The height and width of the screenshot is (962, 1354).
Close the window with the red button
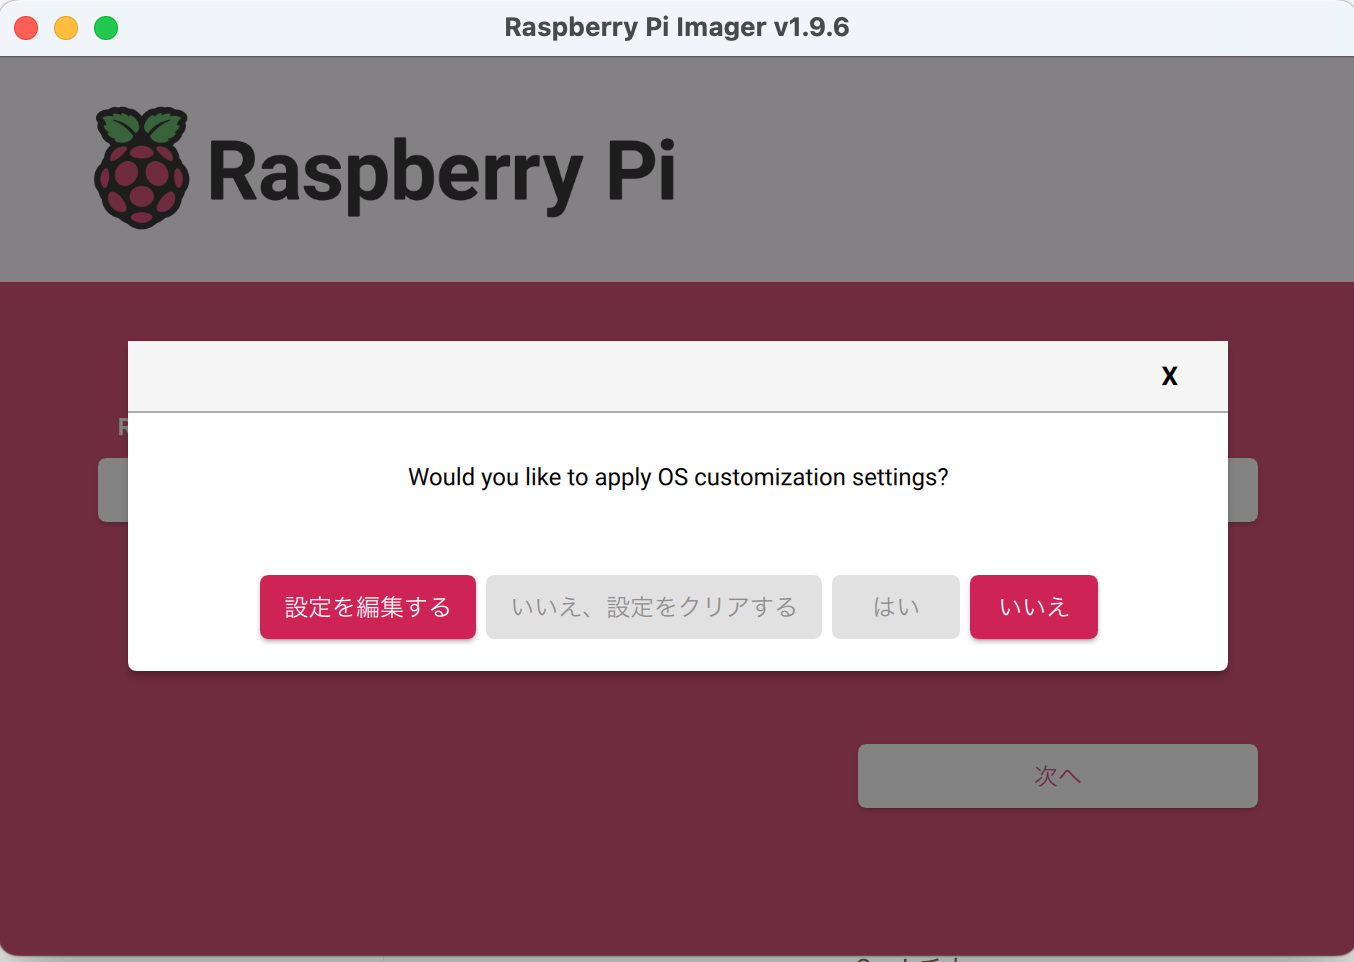[x=26, y=28]
